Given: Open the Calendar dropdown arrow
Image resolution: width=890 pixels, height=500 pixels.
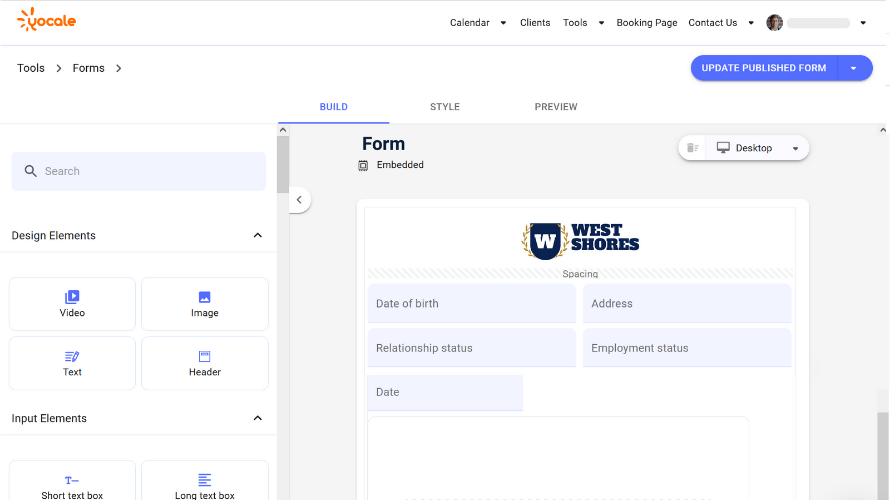Looking at the screenshot, I should tap(503, 23).
